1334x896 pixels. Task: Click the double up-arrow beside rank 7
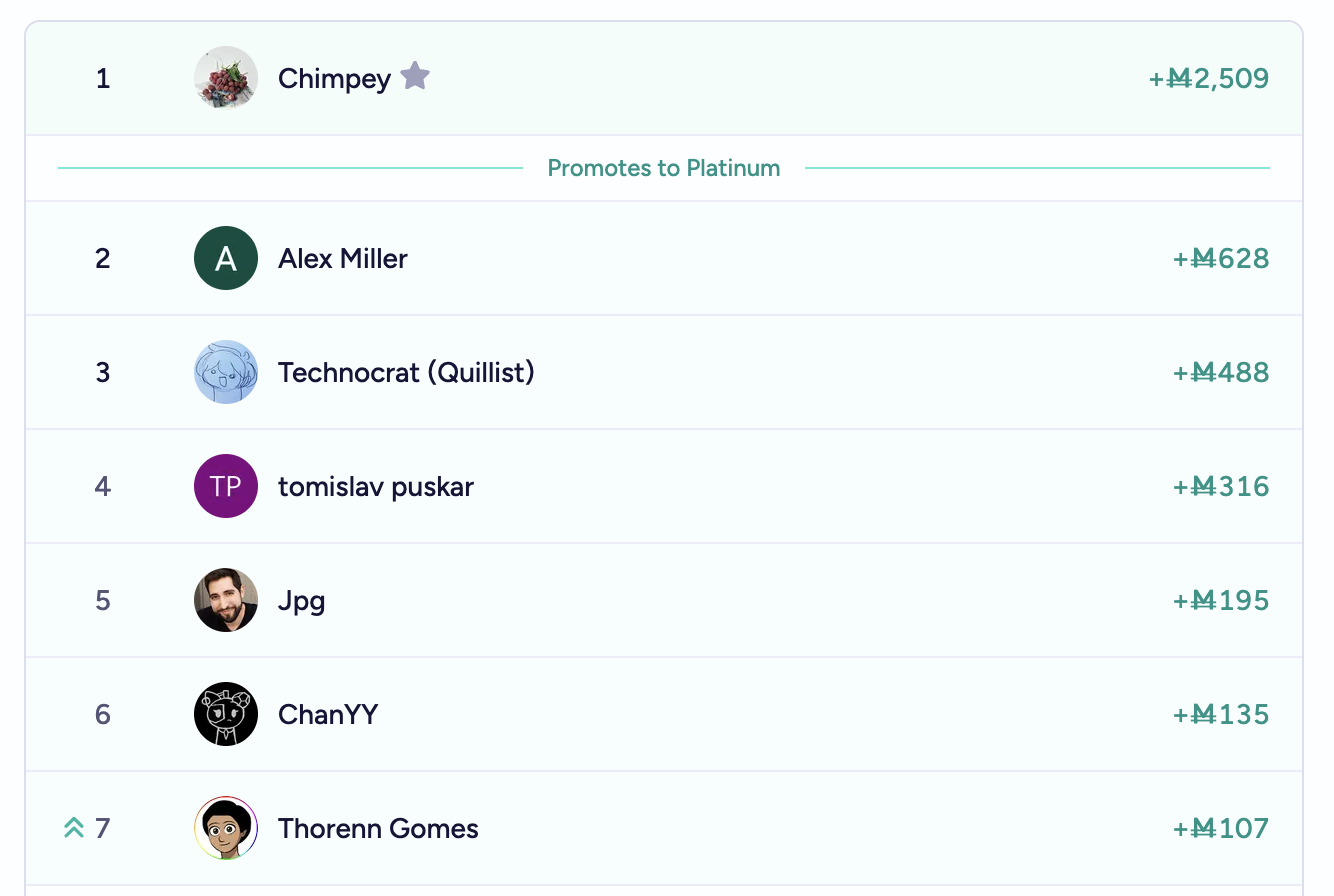(73, 828)
